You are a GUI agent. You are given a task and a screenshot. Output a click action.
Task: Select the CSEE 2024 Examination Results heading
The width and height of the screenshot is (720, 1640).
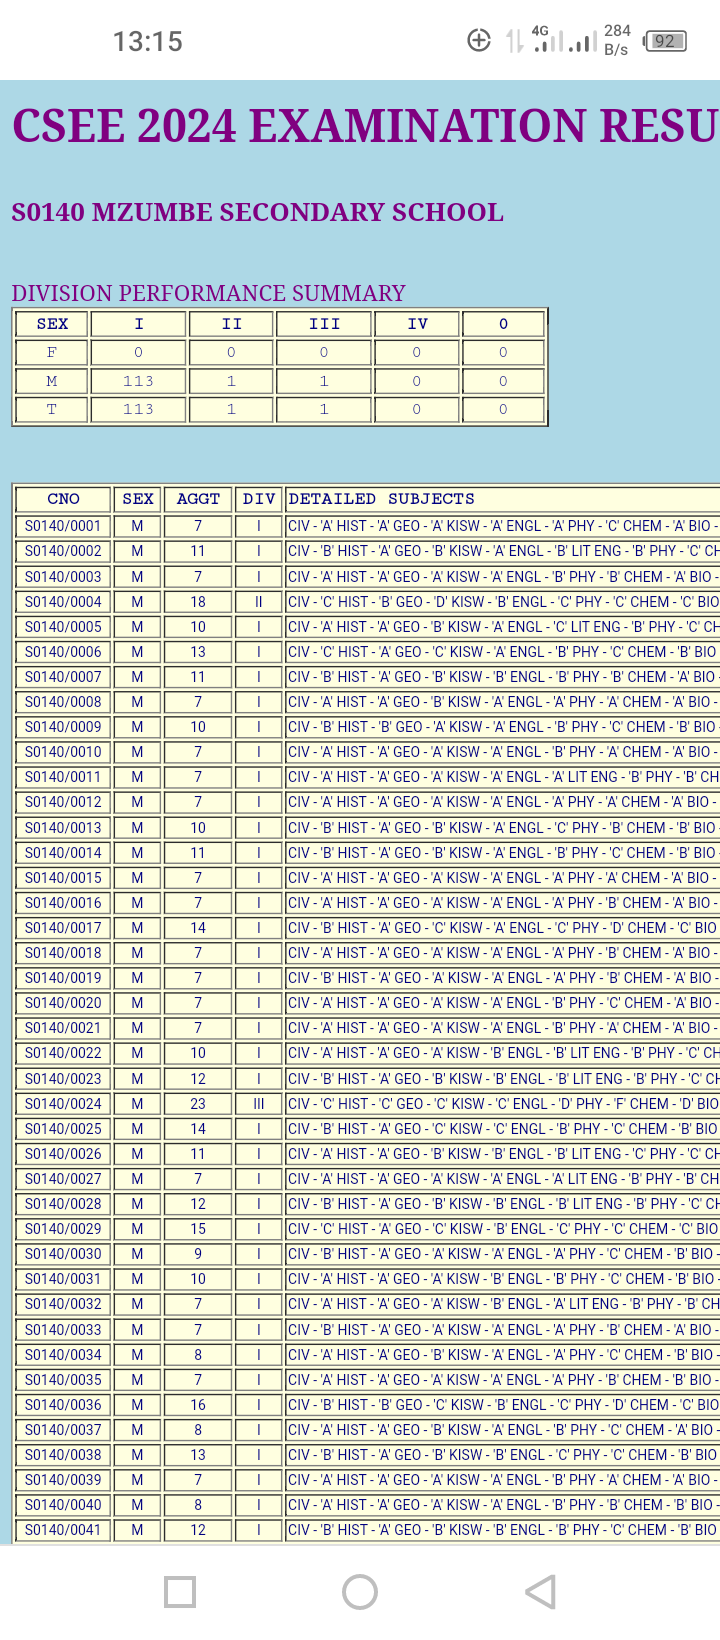[365, 126]
